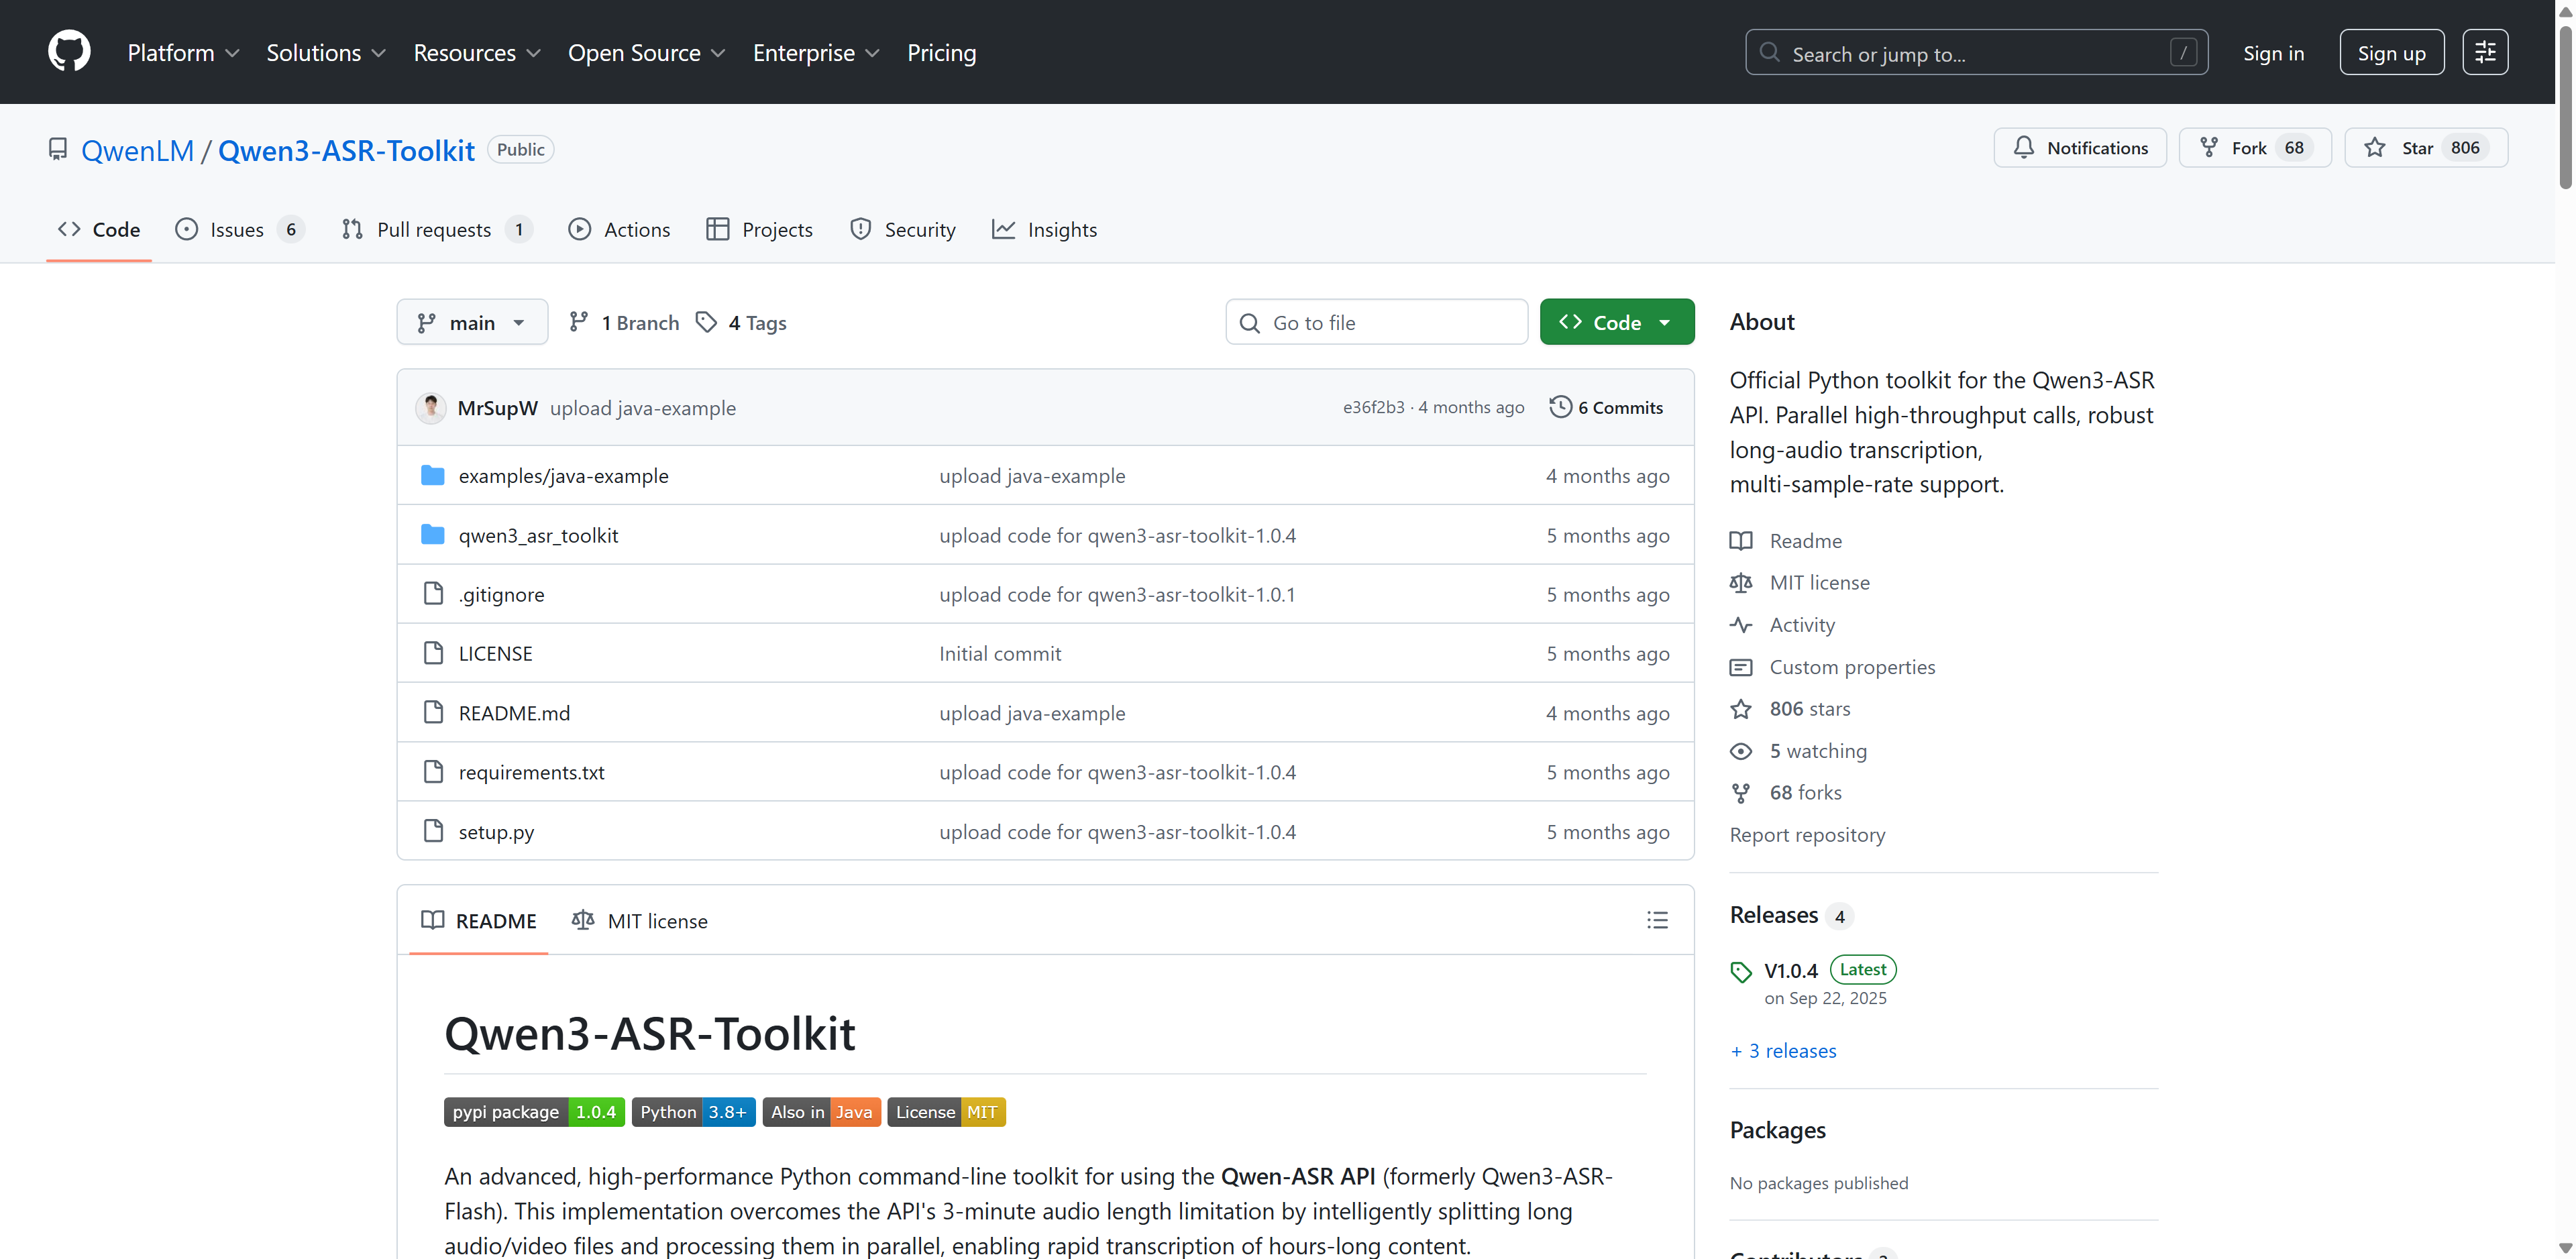The width and height of the screenshot is (2576, 1259).
Task: Click the Sign up button
Action: tap(2390, 53)
